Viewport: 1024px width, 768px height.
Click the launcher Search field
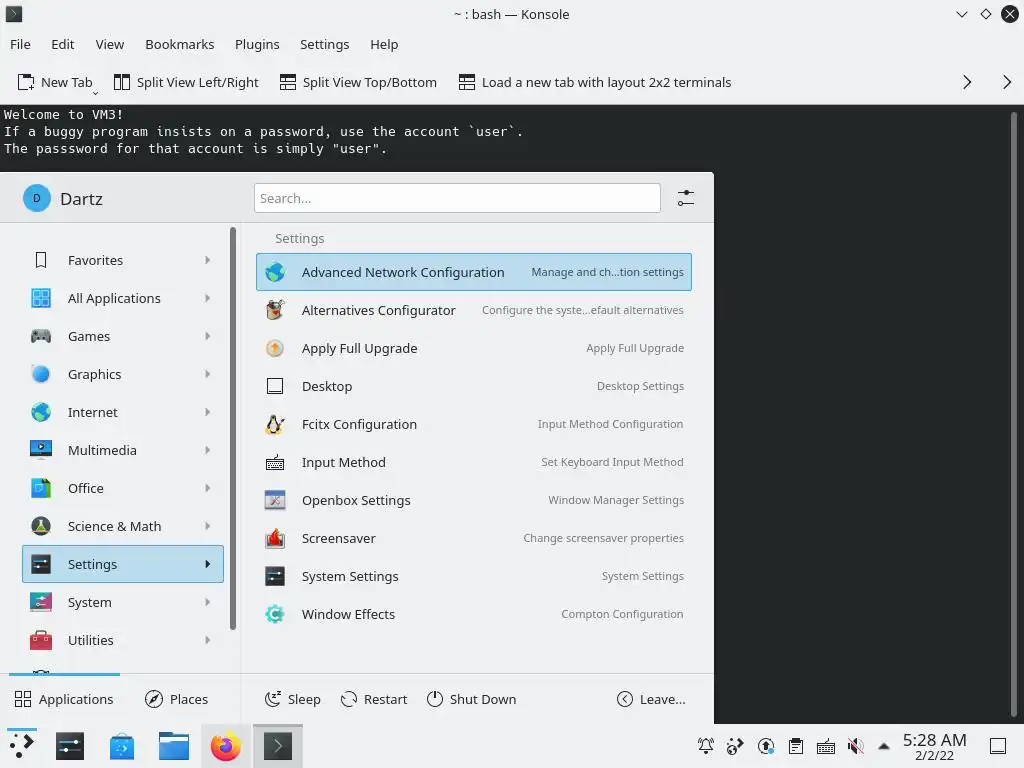point(457,198)
